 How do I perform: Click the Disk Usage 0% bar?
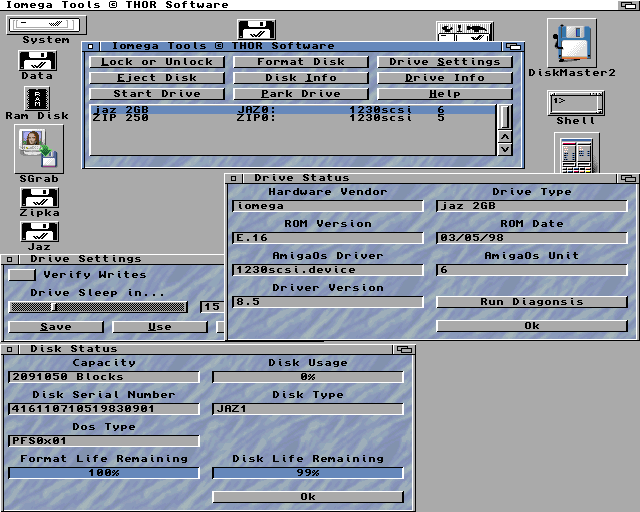308,377
